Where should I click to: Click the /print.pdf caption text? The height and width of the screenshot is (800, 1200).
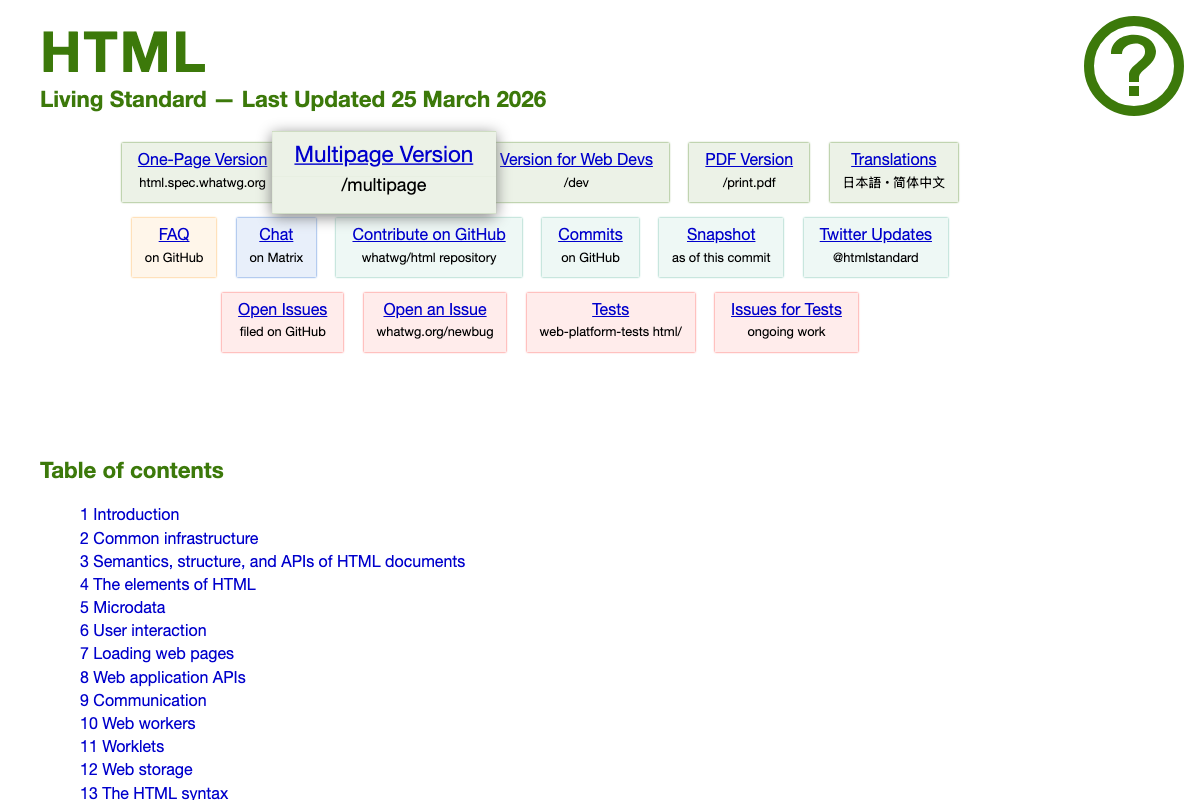[x=749, y=183]
